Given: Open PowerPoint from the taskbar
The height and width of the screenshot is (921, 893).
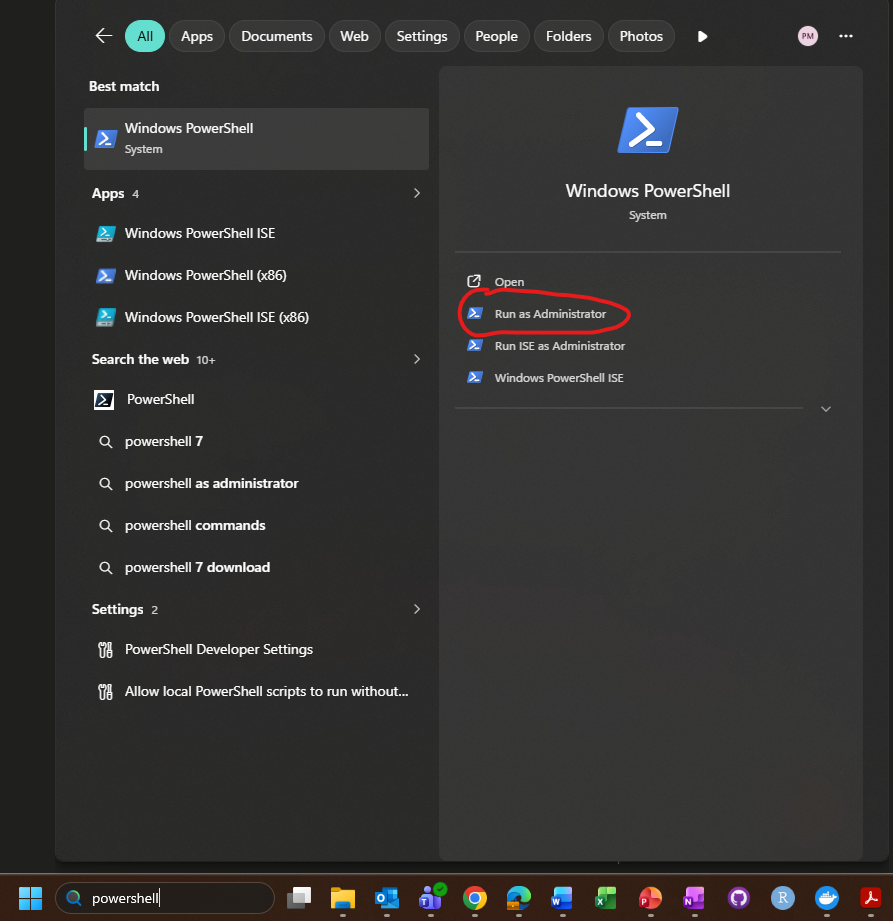Looking at the screenshot, I should tap(650, 898).
